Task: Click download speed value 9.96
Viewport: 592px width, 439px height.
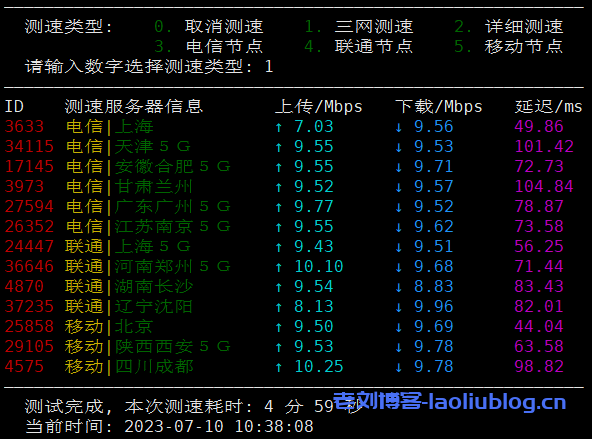Action: (433, 307)
